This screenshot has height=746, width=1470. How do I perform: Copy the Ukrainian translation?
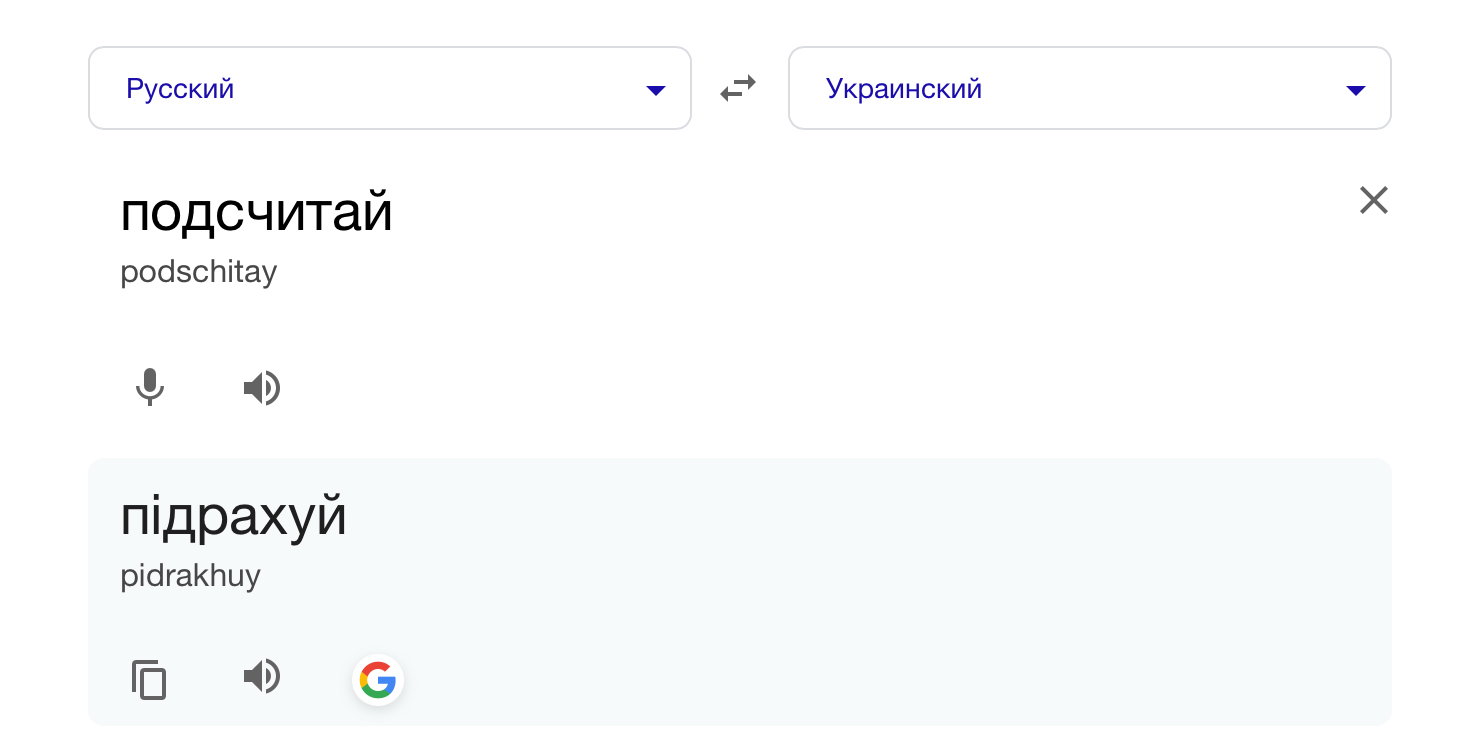149,680
